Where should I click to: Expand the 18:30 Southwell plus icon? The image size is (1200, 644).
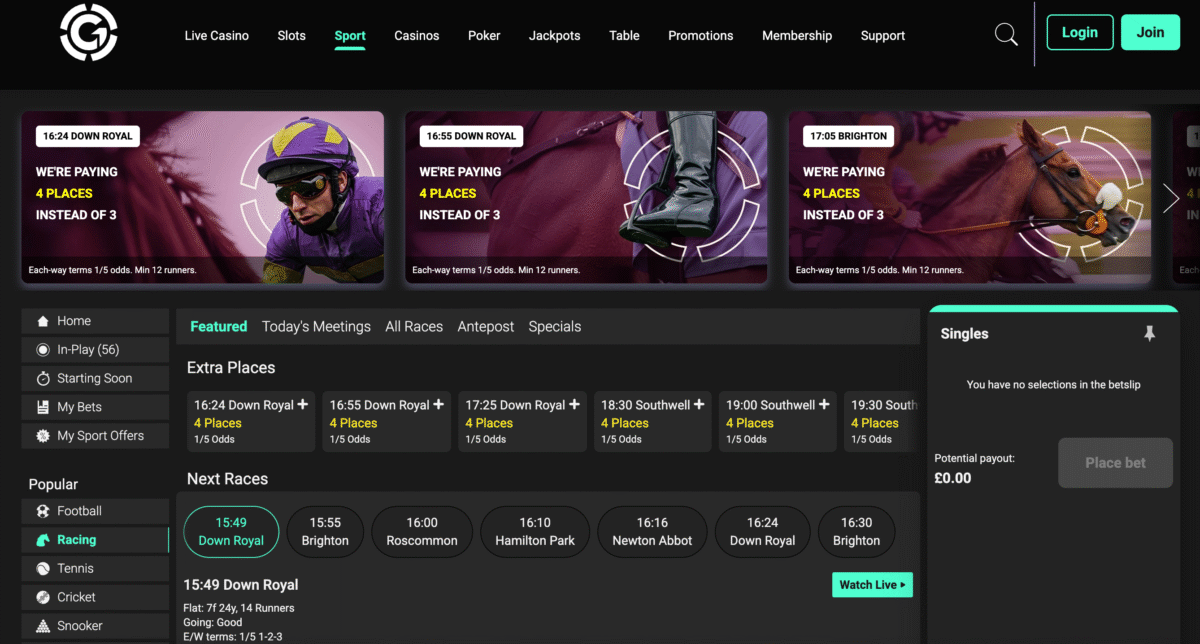[699, 405]
